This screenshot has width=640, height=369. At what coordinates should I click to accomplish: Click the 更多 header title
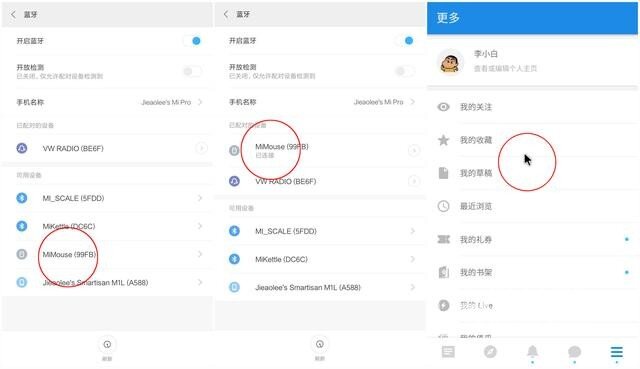coord(448,18)
